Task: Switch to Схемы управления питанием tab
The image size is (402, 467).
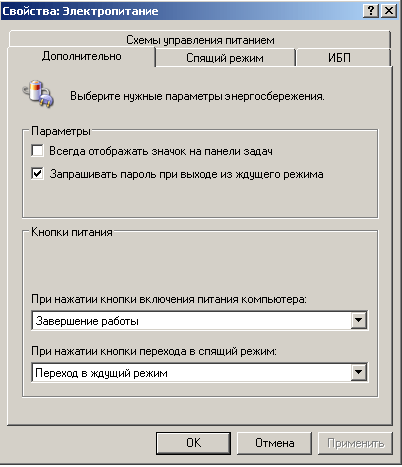Action: pyautogui.click(x=200, y=40)
